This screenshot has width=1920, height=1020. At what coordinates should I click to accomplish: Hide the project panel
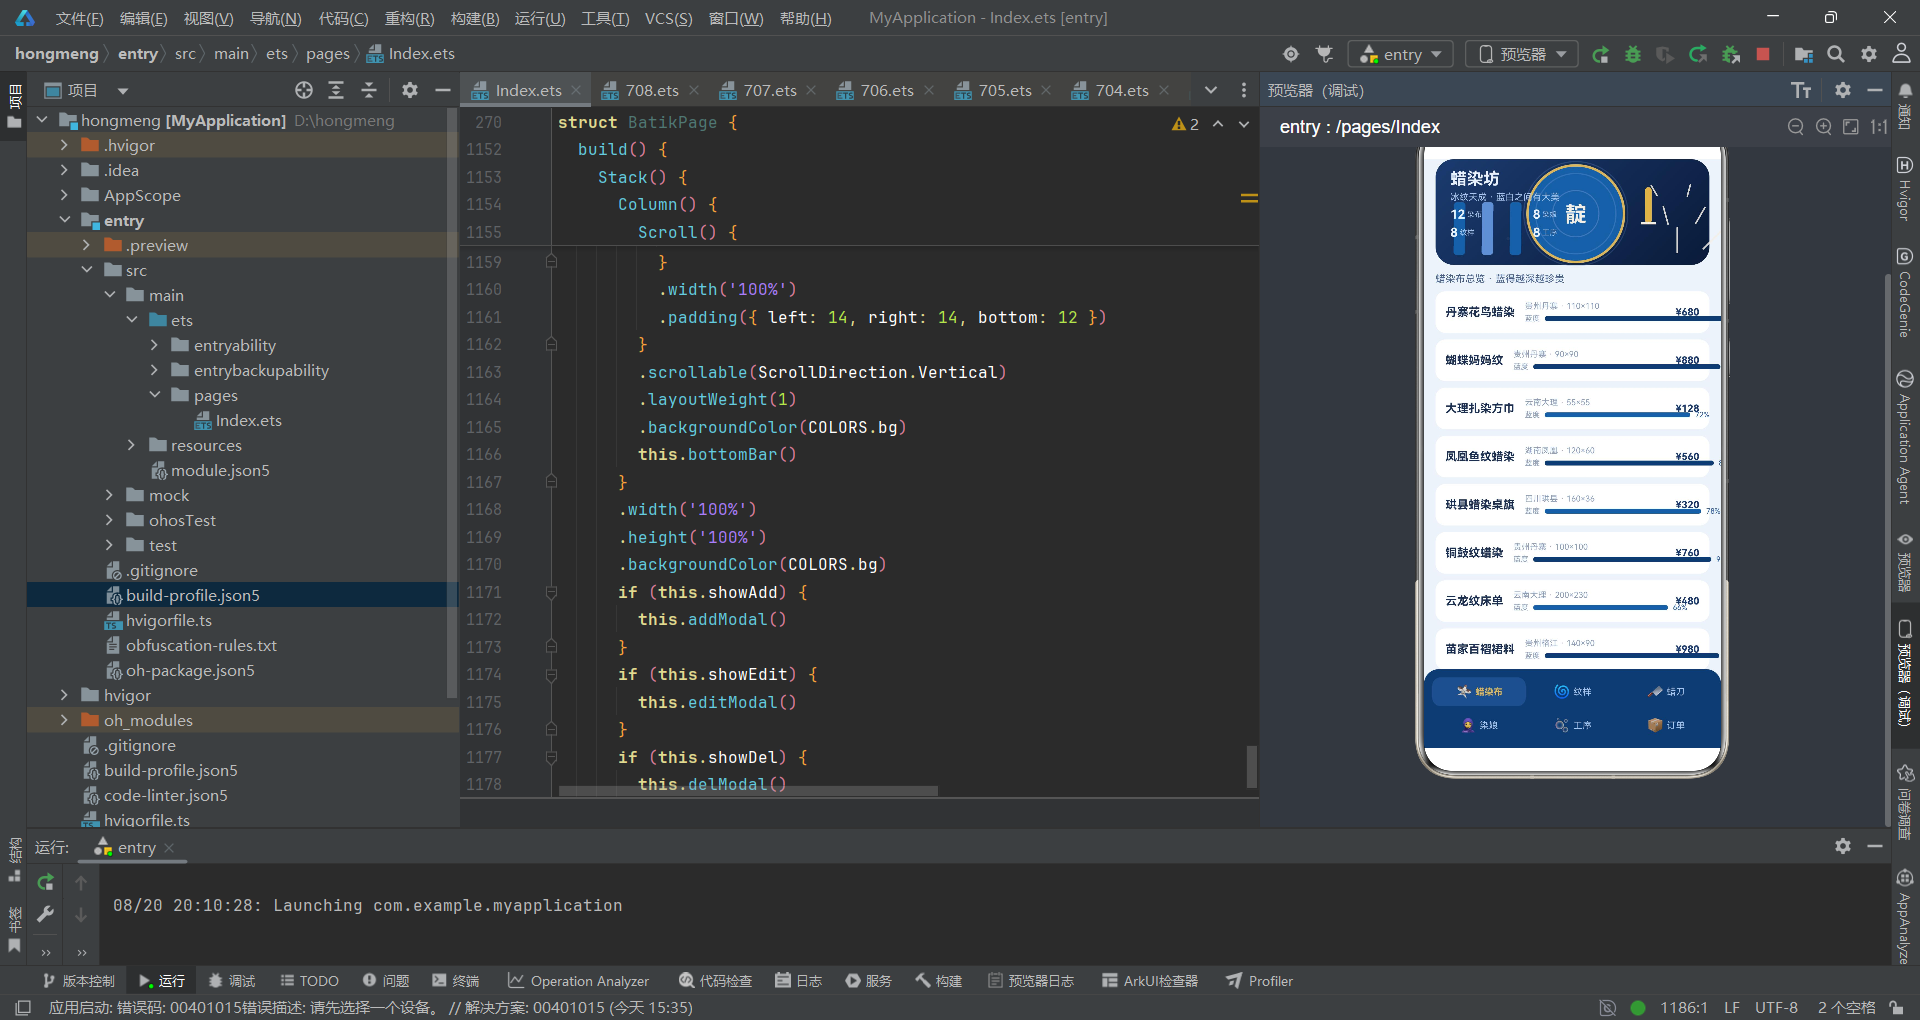pyautogui.click(x=442, y=90)
